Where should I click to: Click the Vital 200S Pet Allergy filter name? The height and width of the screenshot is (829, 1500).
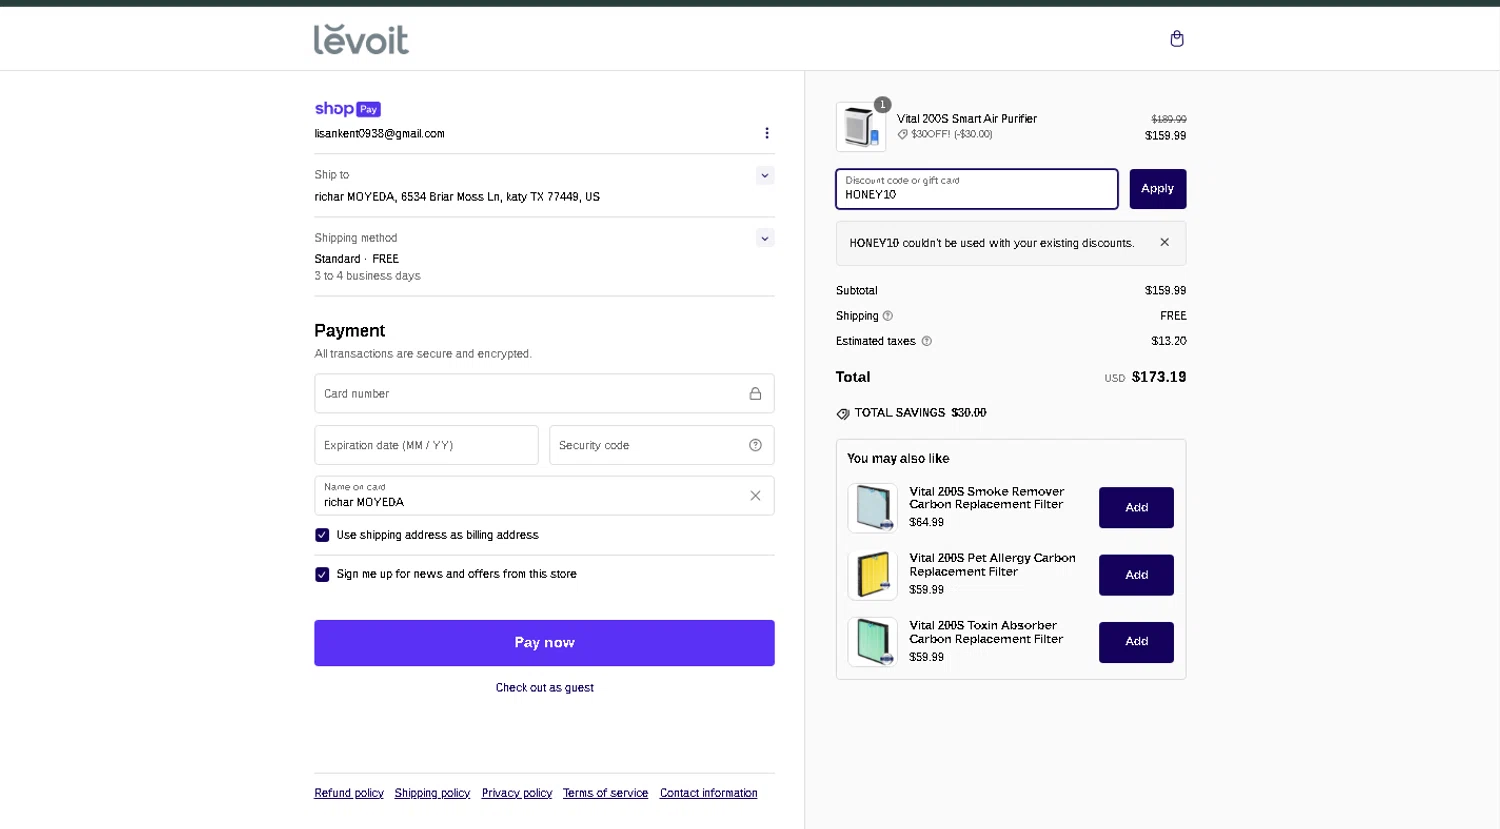pyautogui.click(x=992, y=565)
